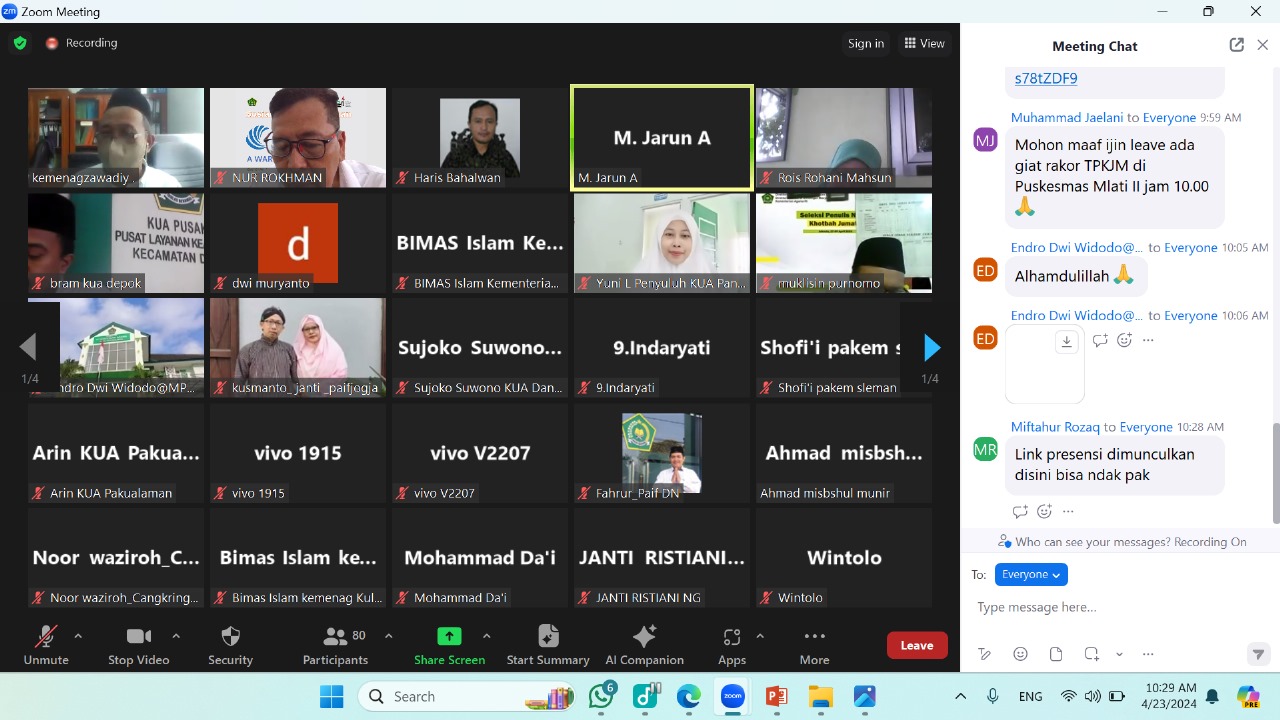
Task: Reply to Endro's file message
Action: click(1100, 340)
